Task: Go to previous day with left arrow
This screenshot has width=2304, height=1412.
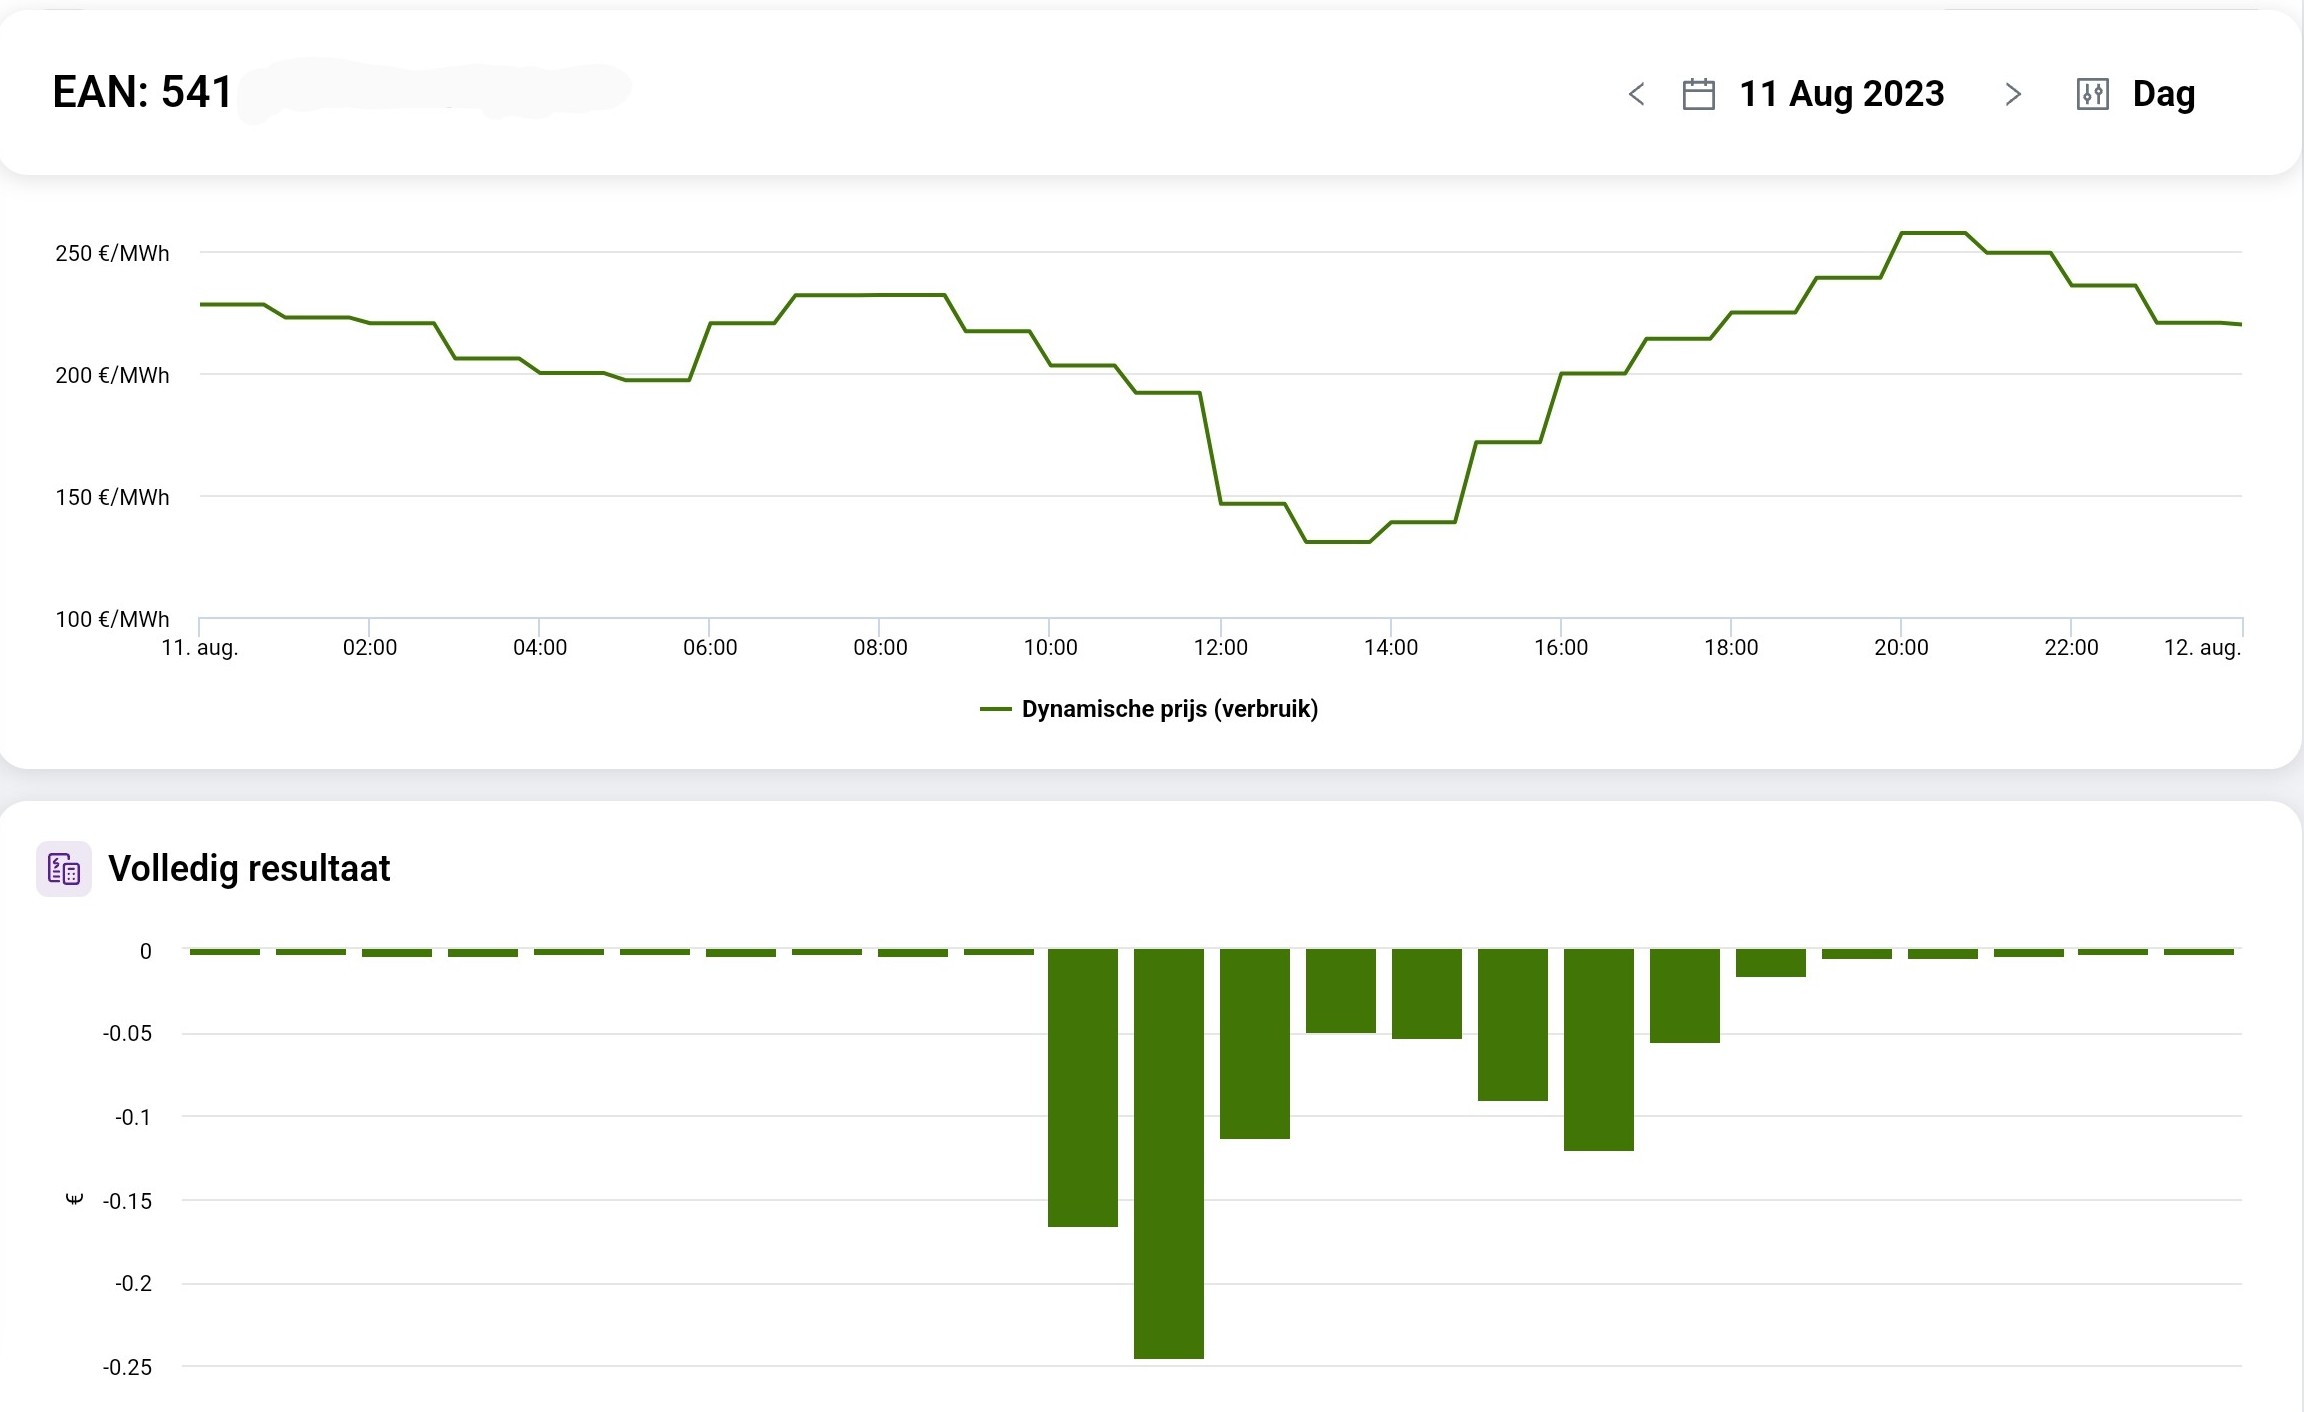Action: point(1637,94)
